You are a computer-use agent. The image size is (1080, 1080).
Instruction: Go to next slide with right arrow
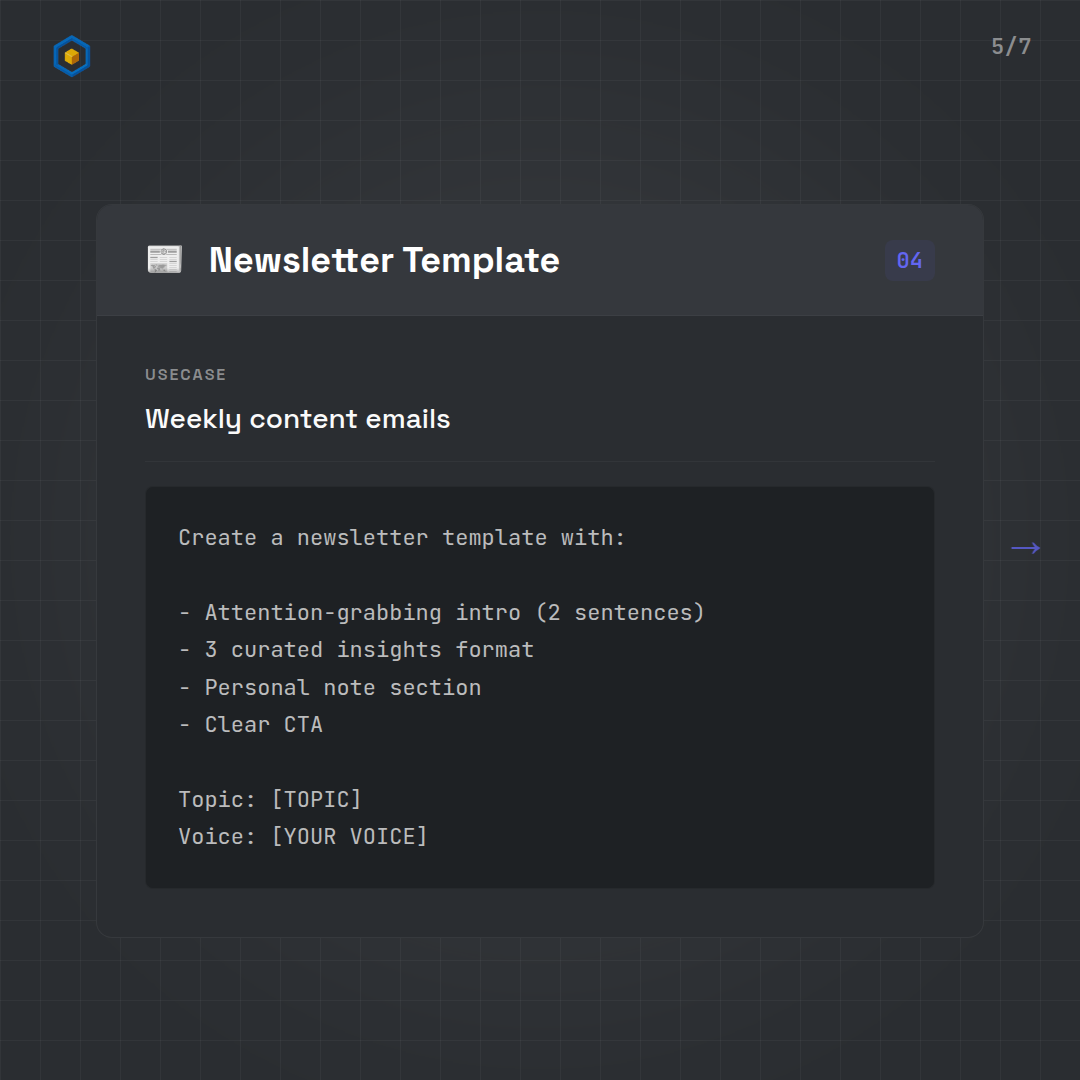click(x=1025, y=548)
